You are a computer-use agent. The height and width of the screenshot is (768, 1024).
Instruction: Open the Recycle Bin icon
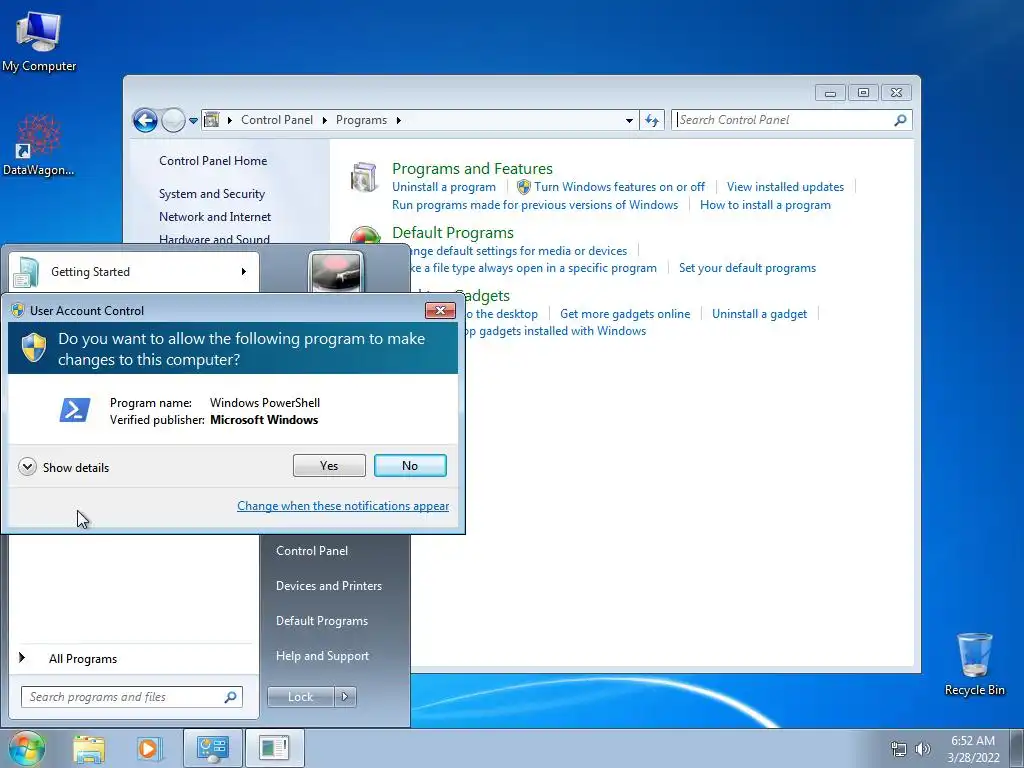pyautogui.click(x=974, y=664)
